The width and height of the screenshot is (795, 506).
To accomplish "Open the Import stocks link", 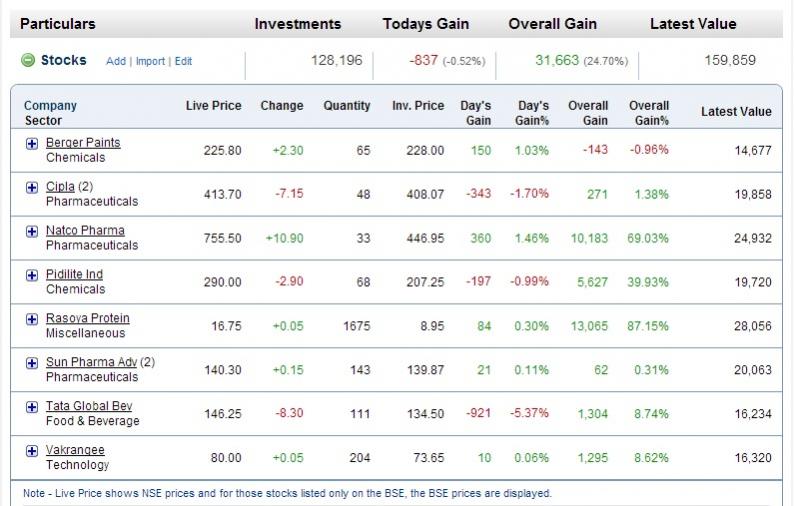I will coord(150,61).
